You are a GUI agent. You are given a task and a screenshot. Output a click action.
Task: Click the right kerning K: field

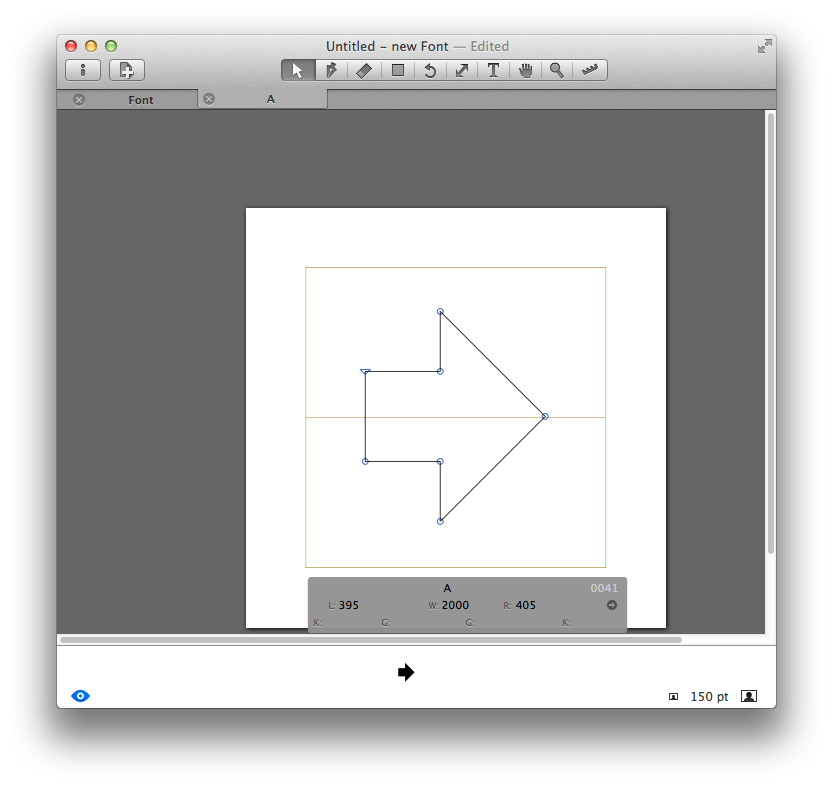(x=566, y=623)
